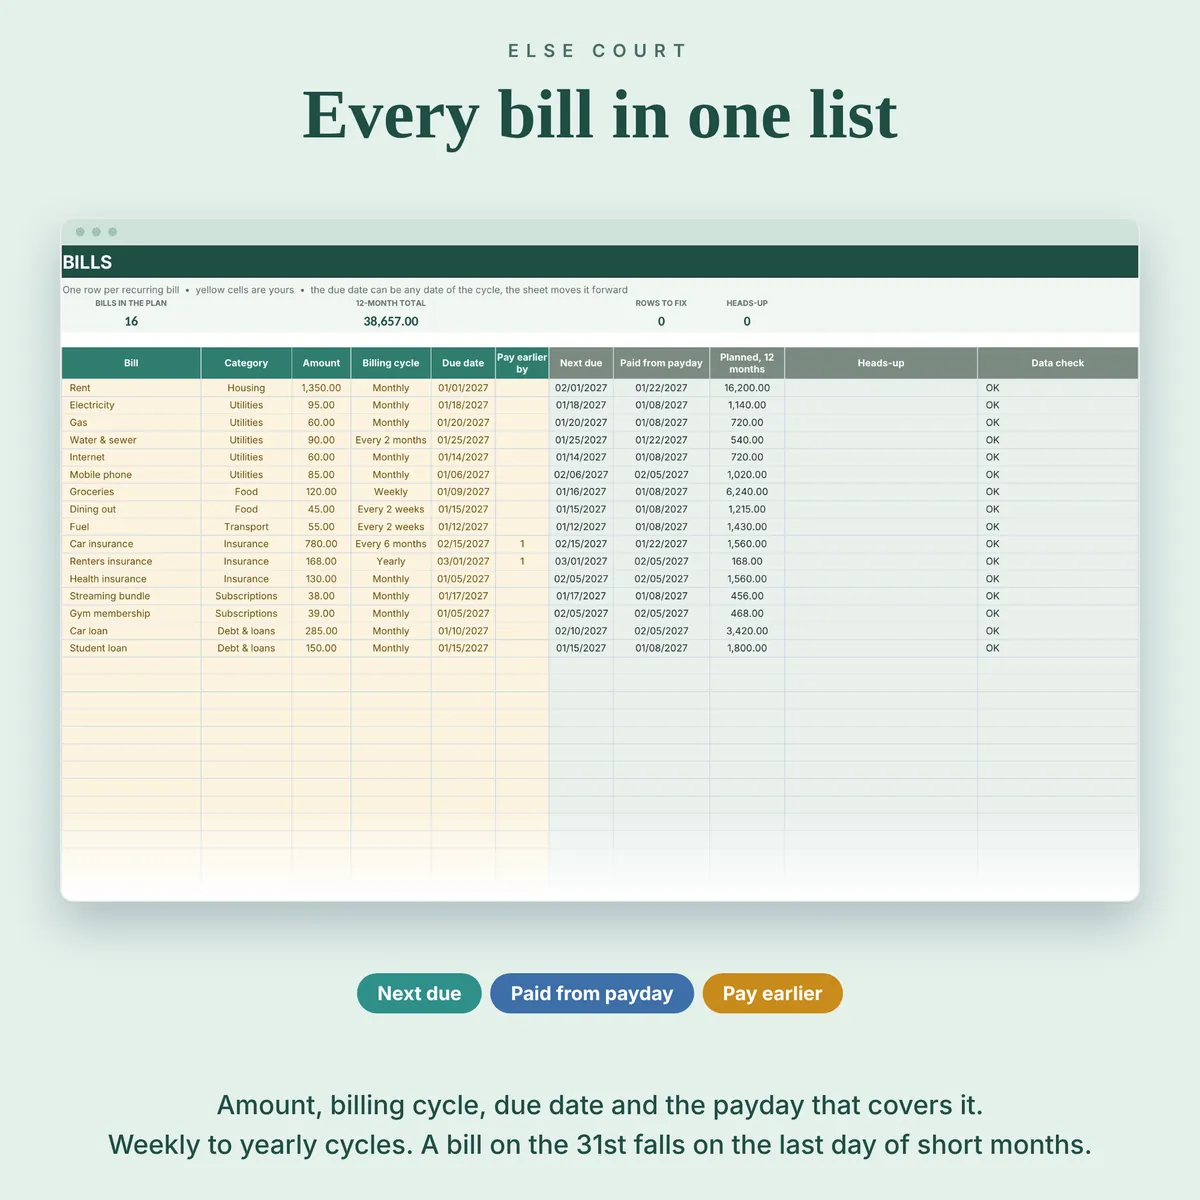The image size is (1200, 1200).
Task: Click the Weekly billing cycle cell
Action: pyautogui.click(x=391, y=492)
